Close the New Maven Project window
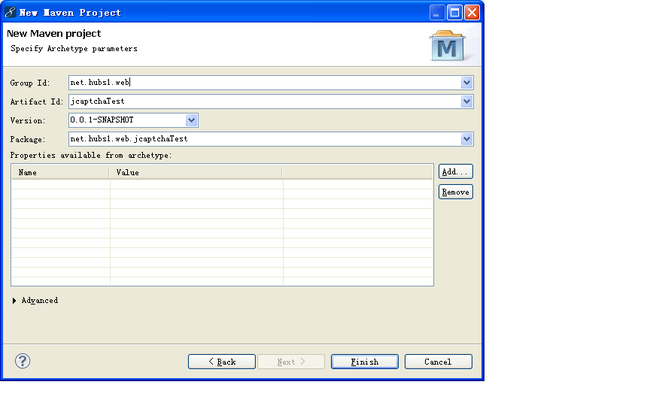The width and height of the screenshot is (650, 406). point(472,12)
